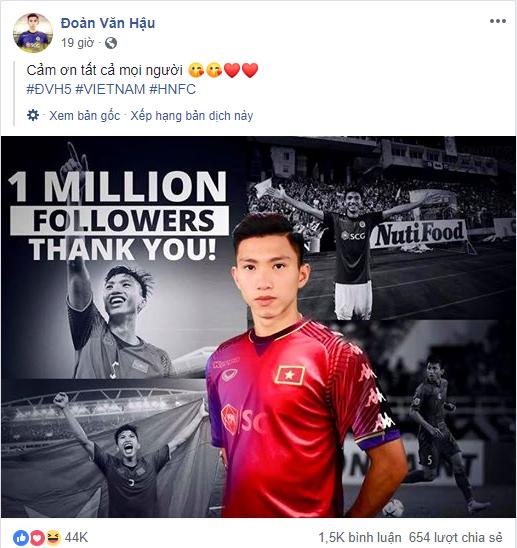View the 1,5K bình luận comments
The image size is (517, 548).
point(360,538)
